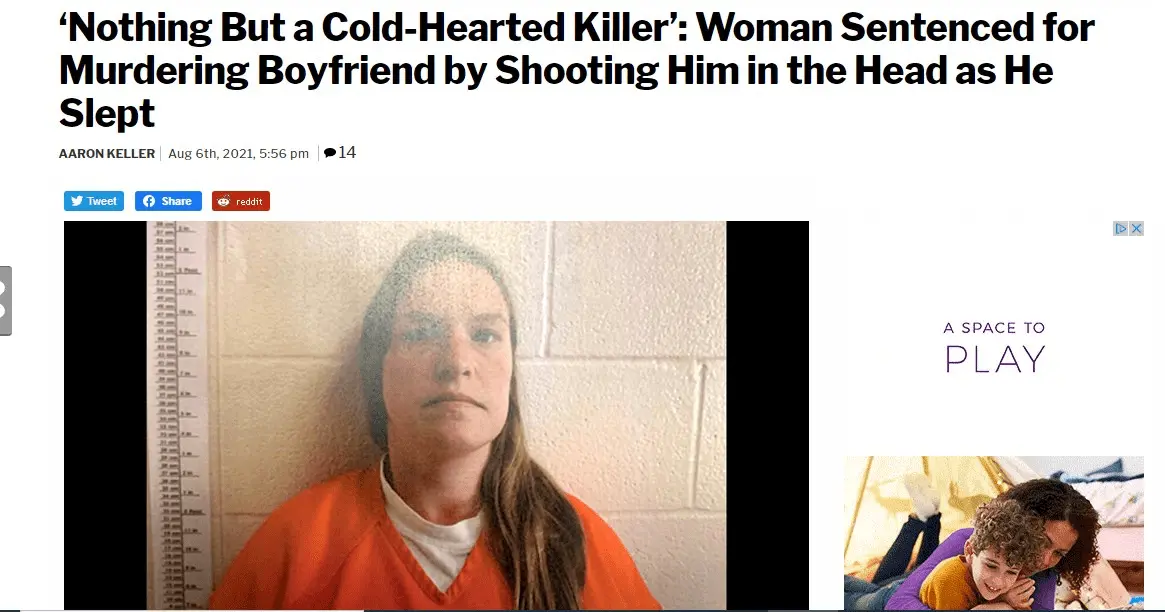This screenshot has height=612, width=1165.
Task: Click the AdChoices triangle icon on the ad
Action: (x=1120, y=229)
